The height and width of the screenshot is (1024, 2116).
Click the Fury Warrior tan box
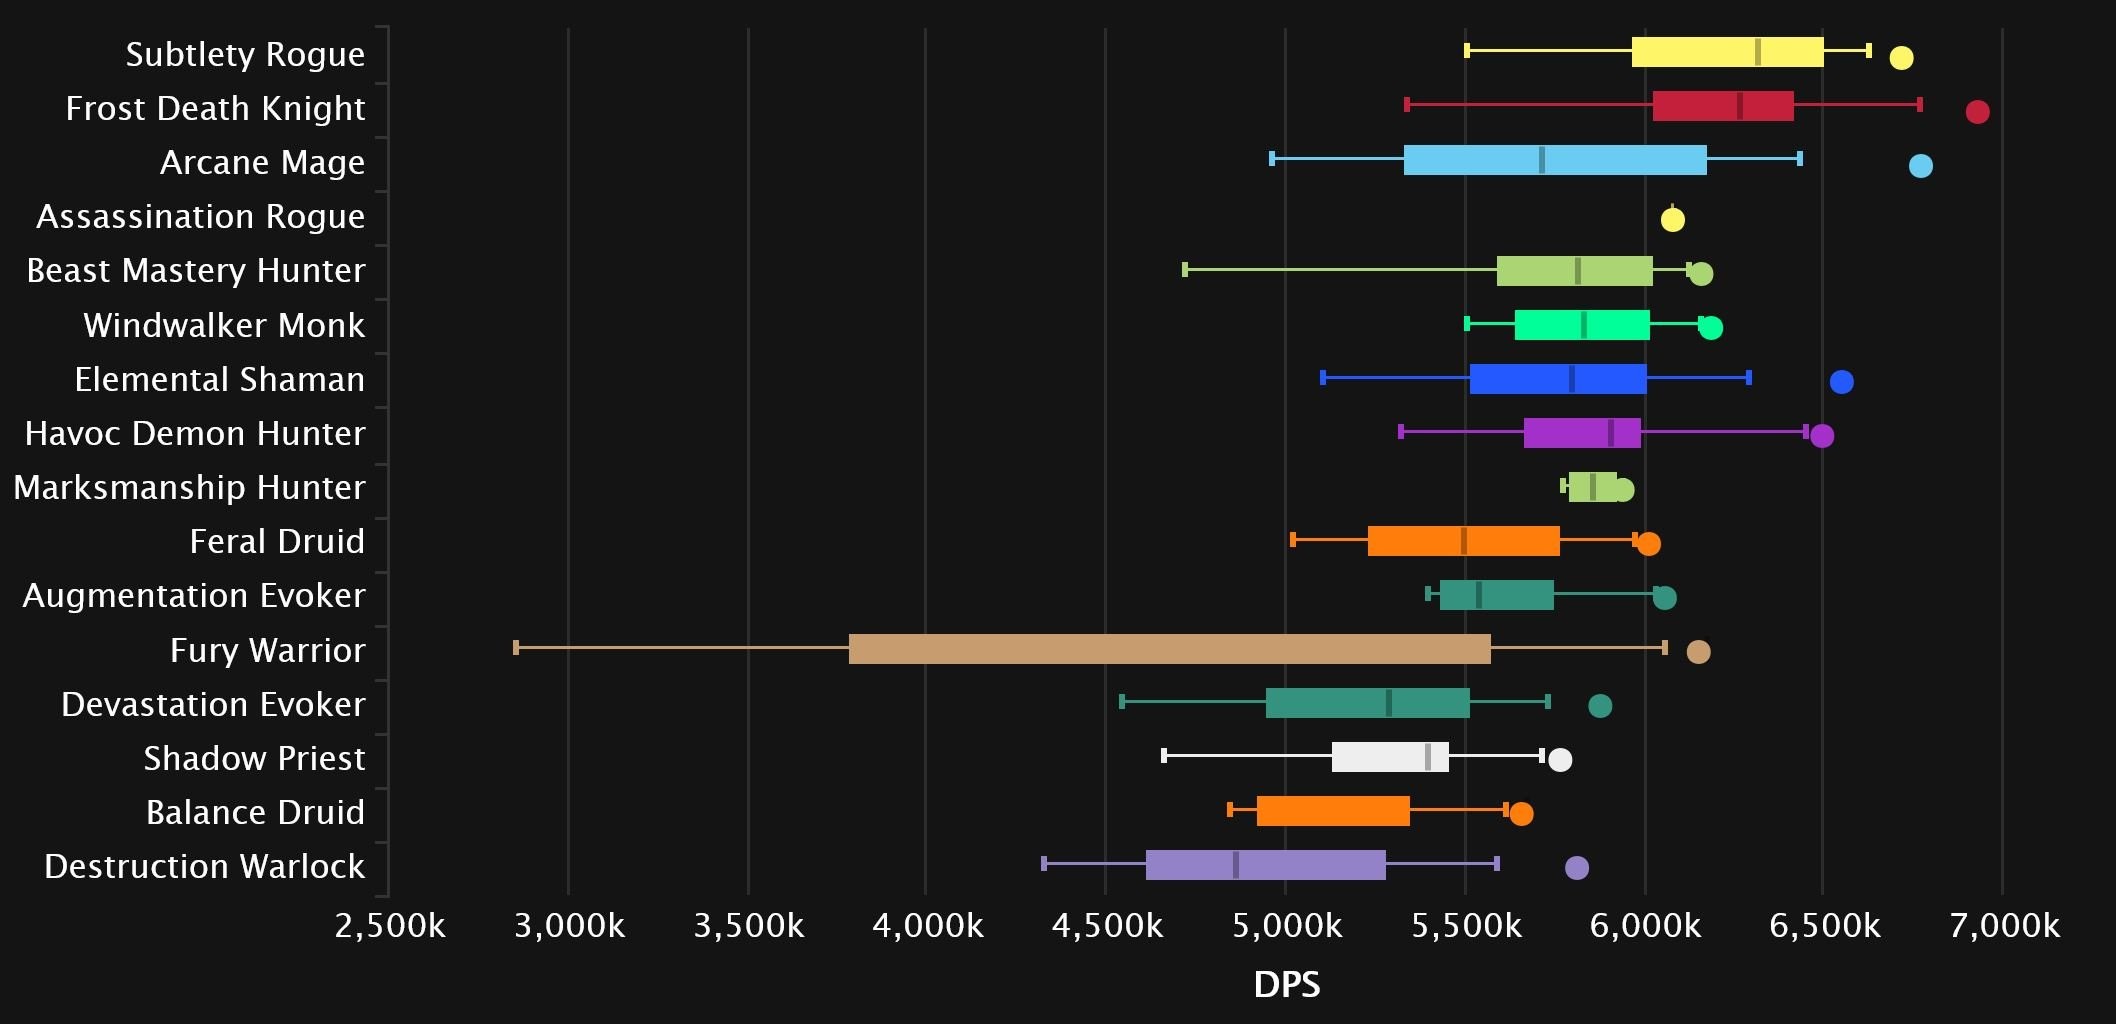(x=1169, y=649)
